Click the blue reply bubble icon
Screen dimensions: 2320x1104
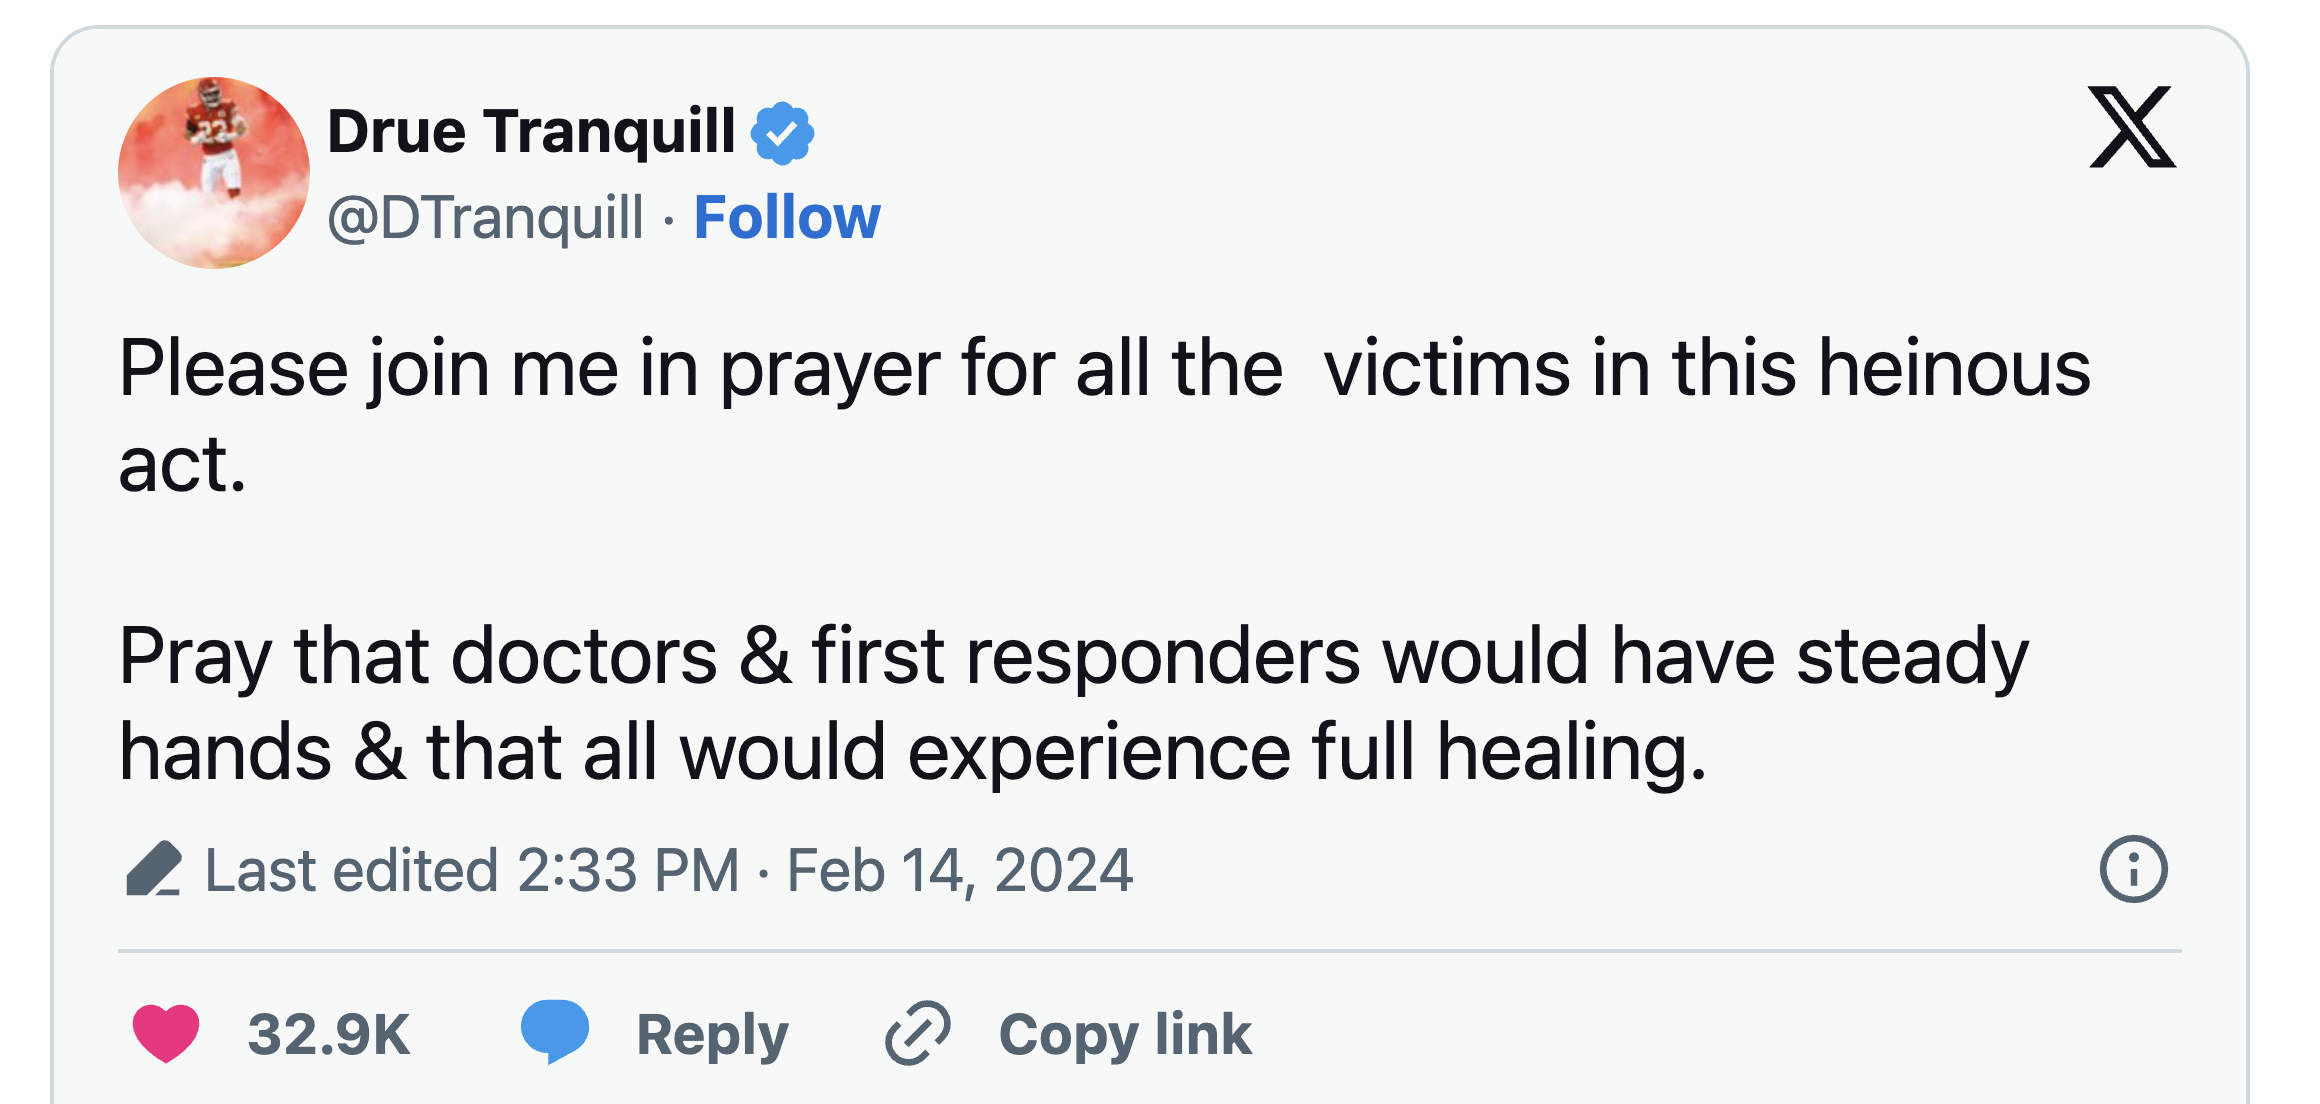point(555,1031)
